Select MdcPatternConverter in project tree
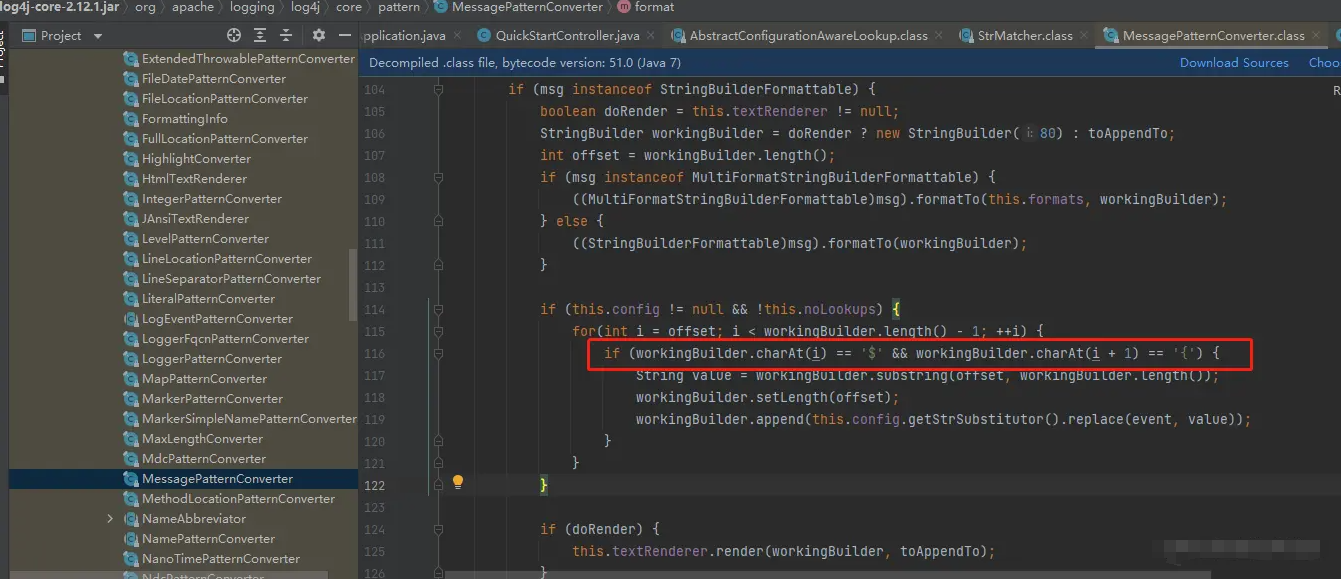The width and height of the screenshot is (1341, 579). [x=203, y=459]
